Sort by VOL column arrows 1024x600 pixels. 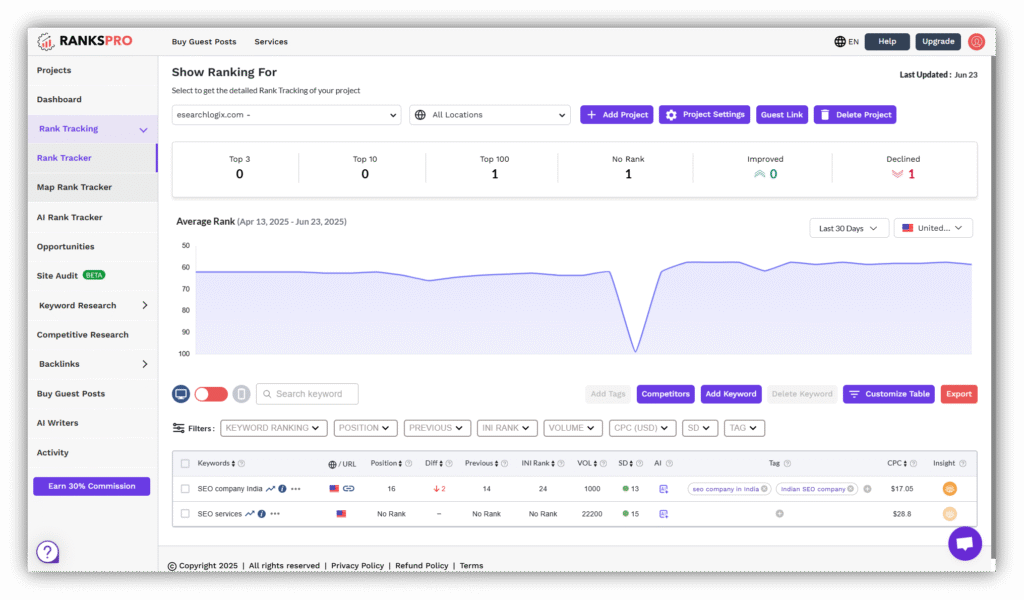click(596, 464)
